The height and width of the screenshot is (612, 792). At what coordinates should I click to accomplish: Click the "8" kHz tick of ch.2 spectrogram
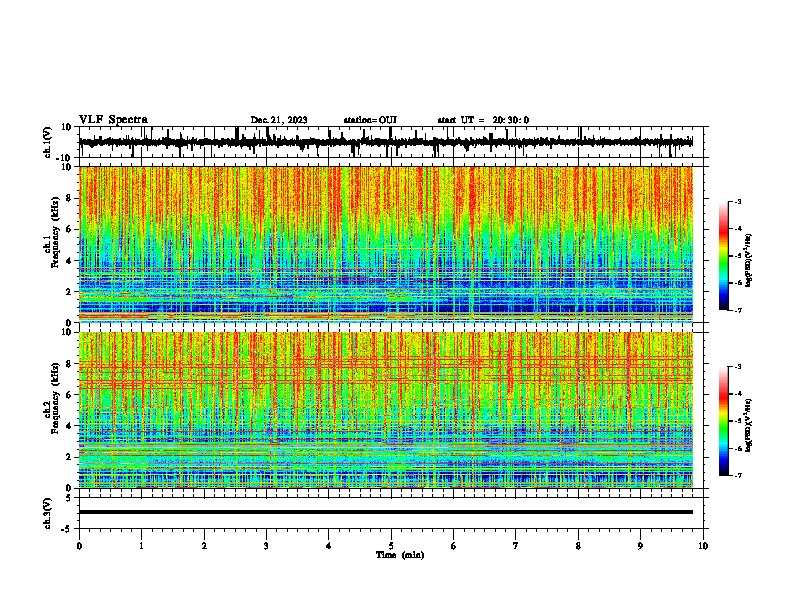[x=69, y=364]
